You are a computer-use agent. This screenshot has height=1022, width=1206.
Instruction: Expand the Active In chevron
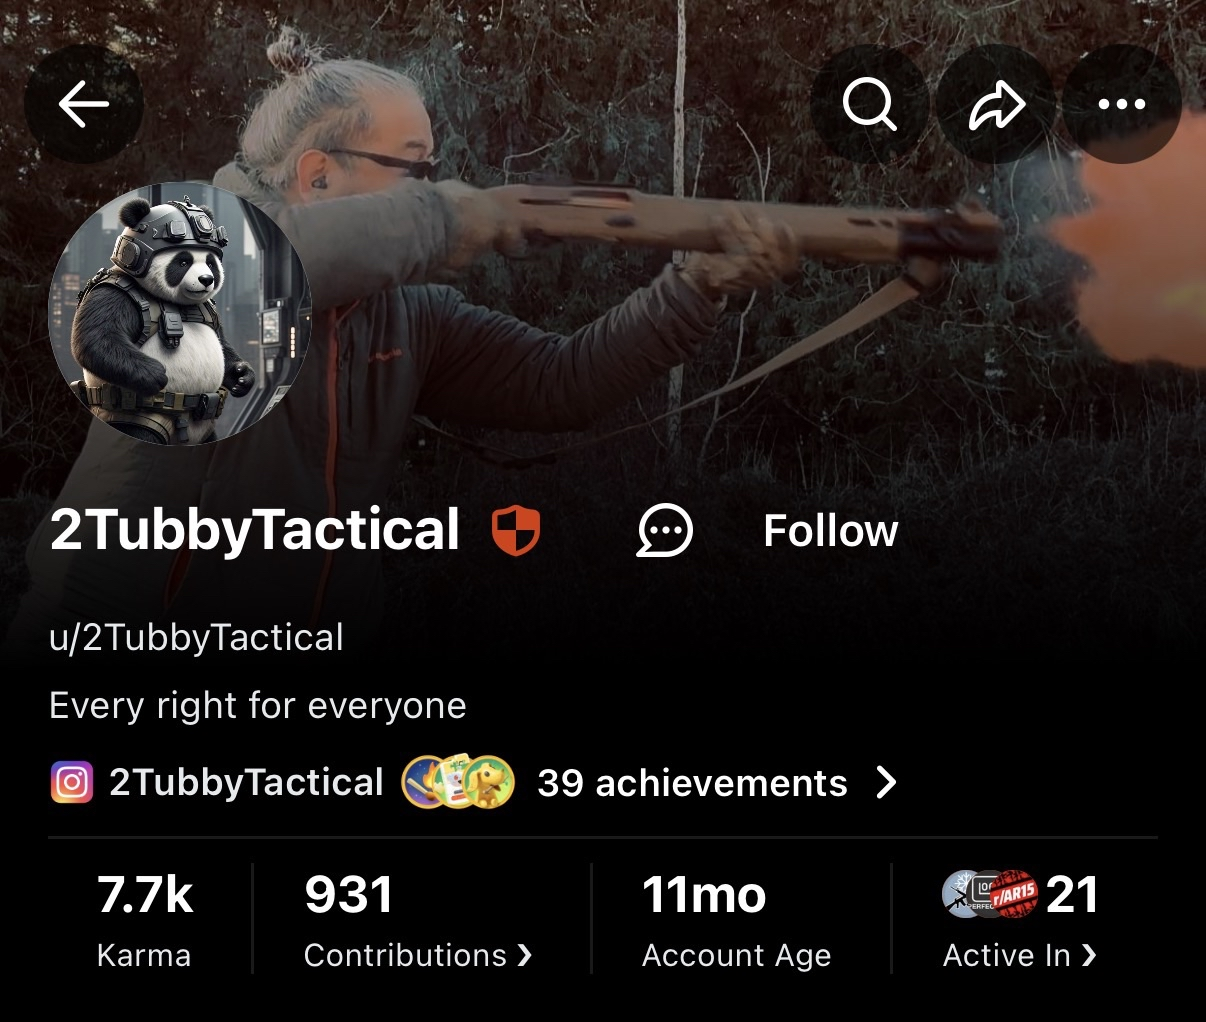[x=1089, y=956]
